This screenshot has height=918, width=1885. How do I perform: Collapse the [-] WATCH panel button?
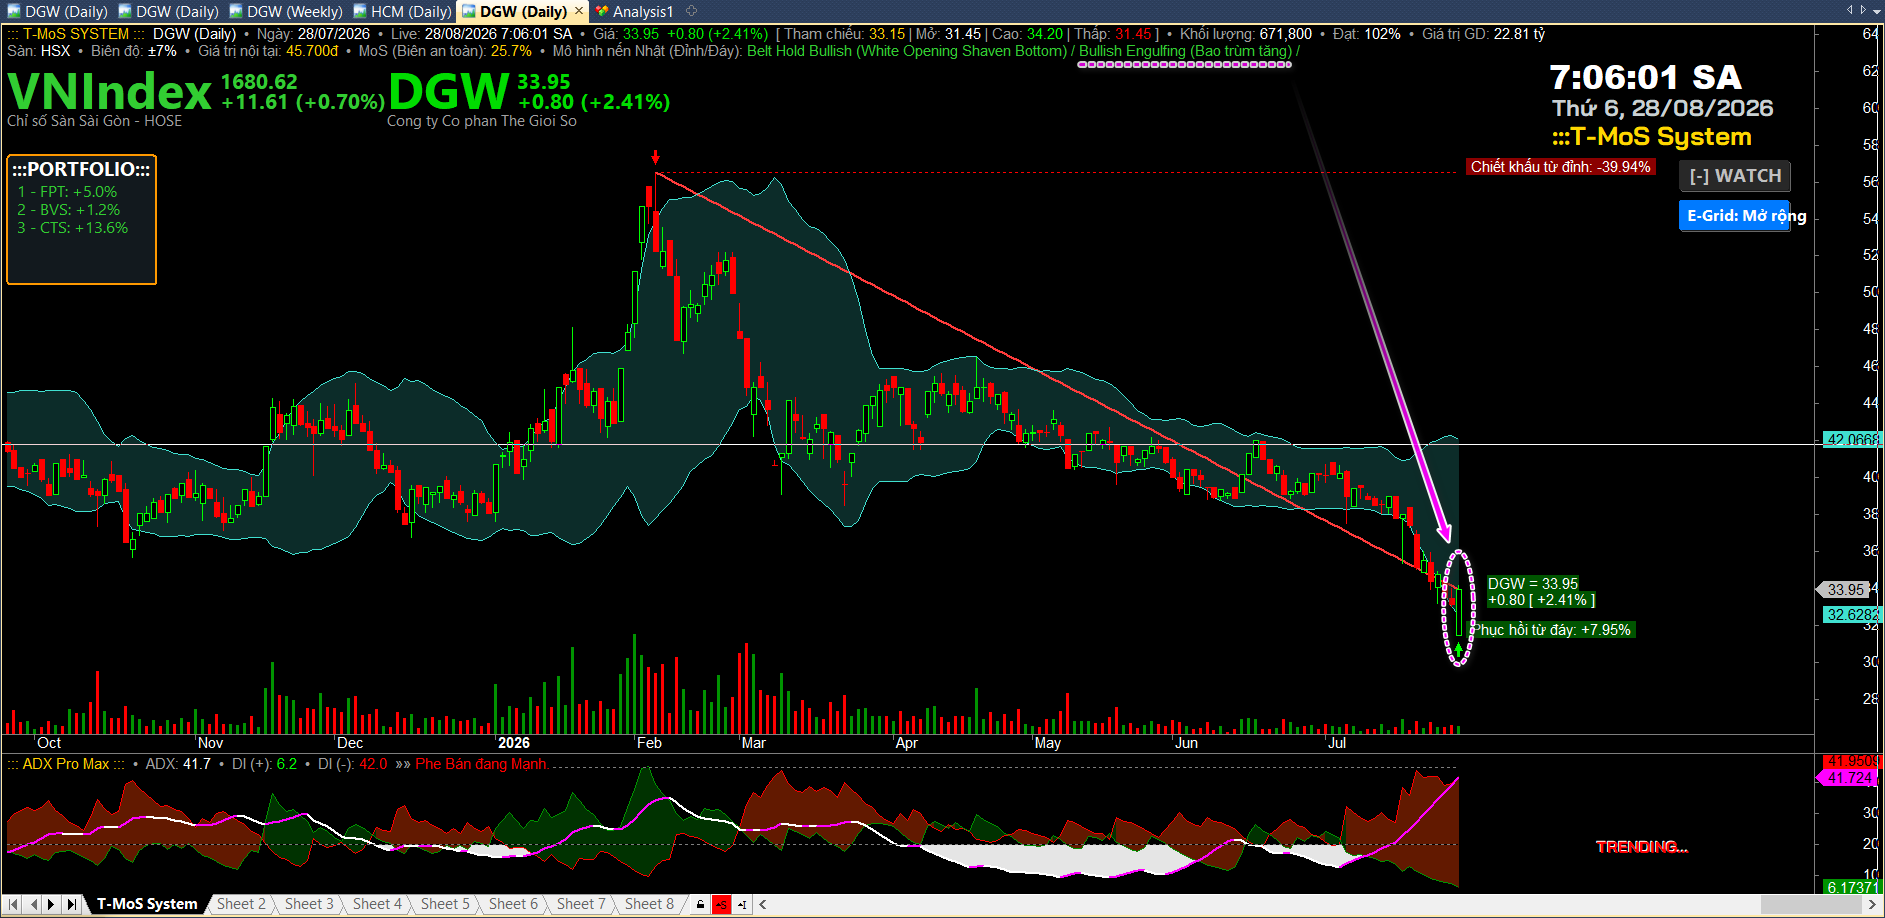(x=1735, y=176)
